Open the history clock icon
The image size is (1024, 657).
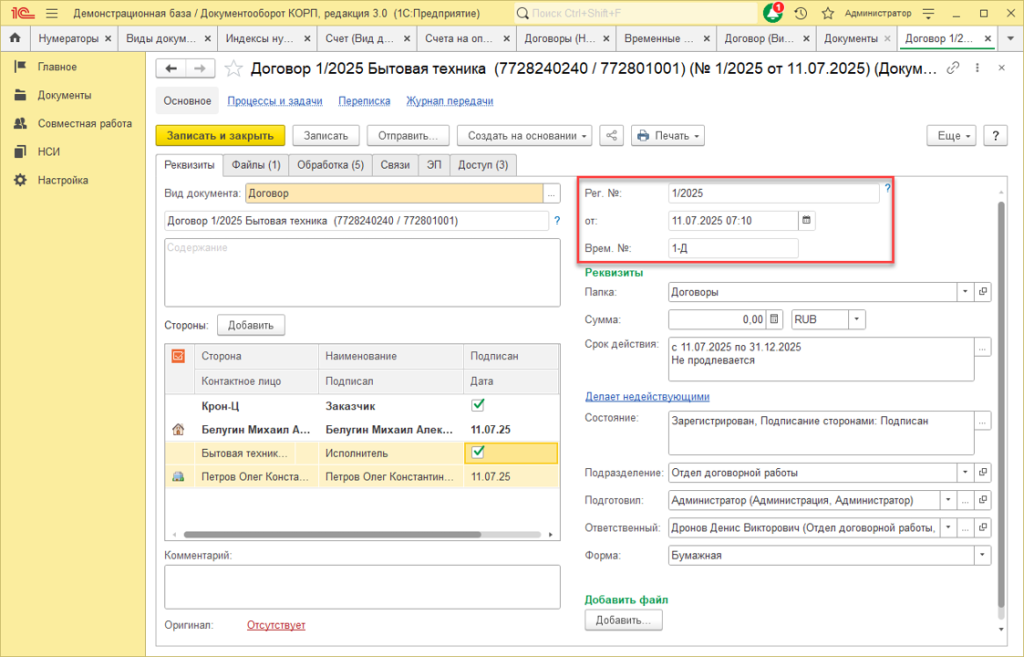[x=800, y=14]
